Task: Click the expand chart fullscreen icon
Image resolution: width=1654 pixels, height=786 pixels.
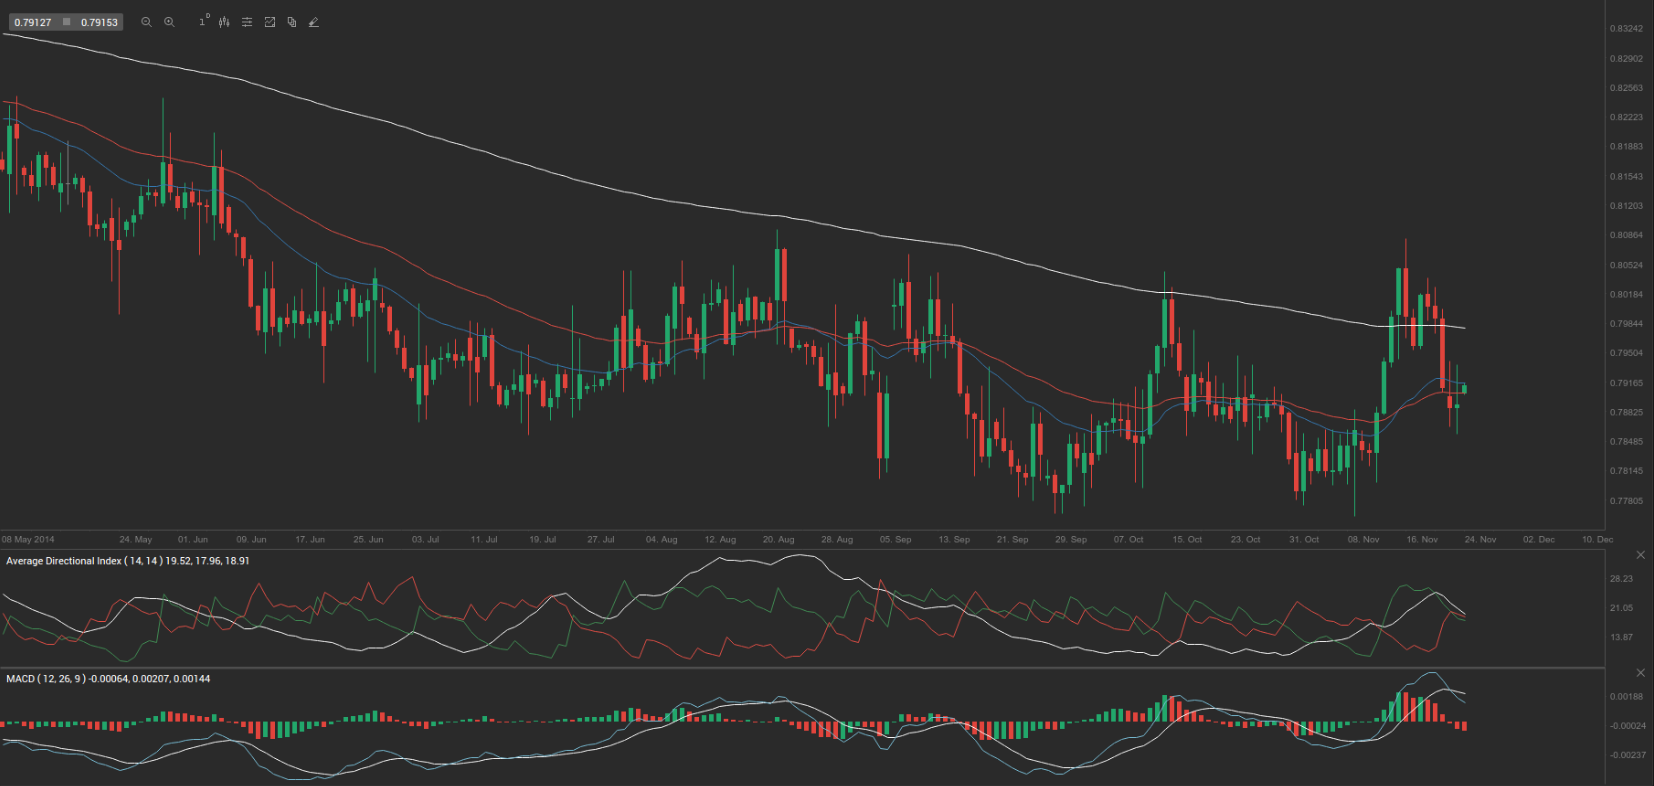Action: pos(269,22)
